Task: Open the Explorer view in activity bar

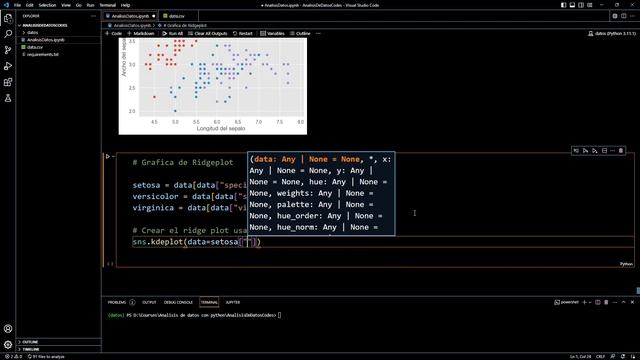Action: 8,18
